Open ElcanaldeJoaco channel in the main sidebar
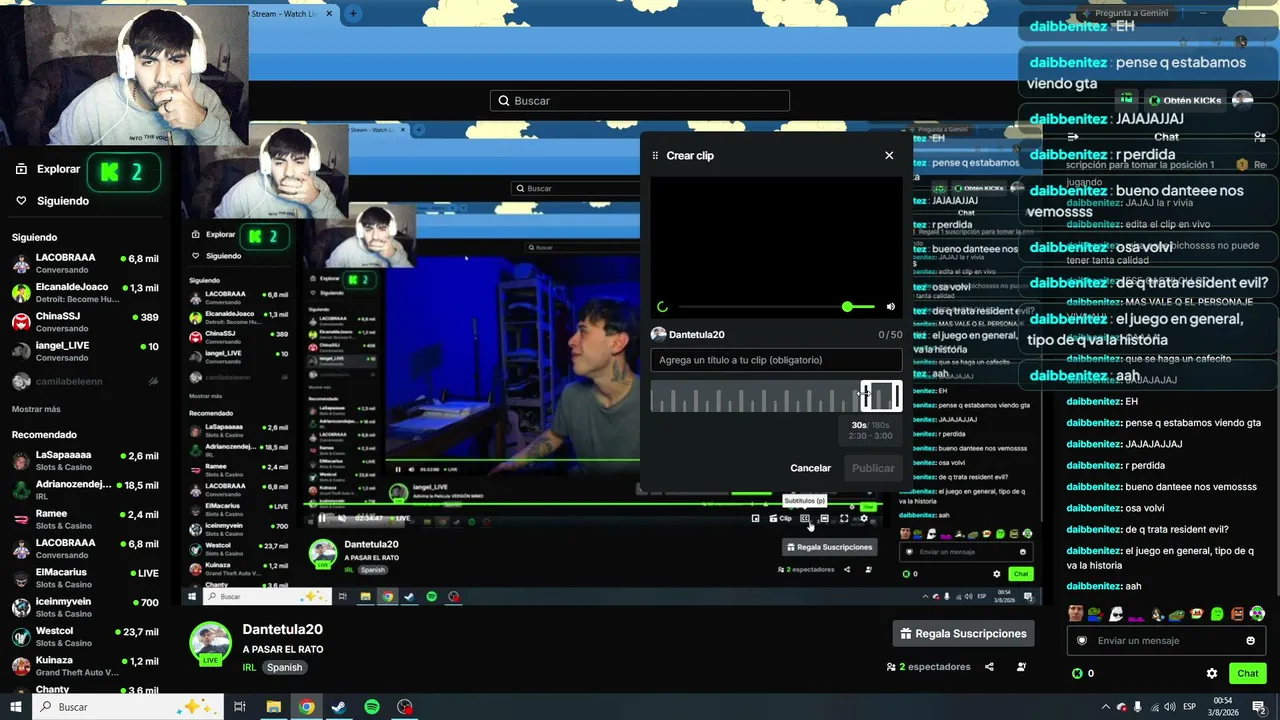 click(85, 292)
